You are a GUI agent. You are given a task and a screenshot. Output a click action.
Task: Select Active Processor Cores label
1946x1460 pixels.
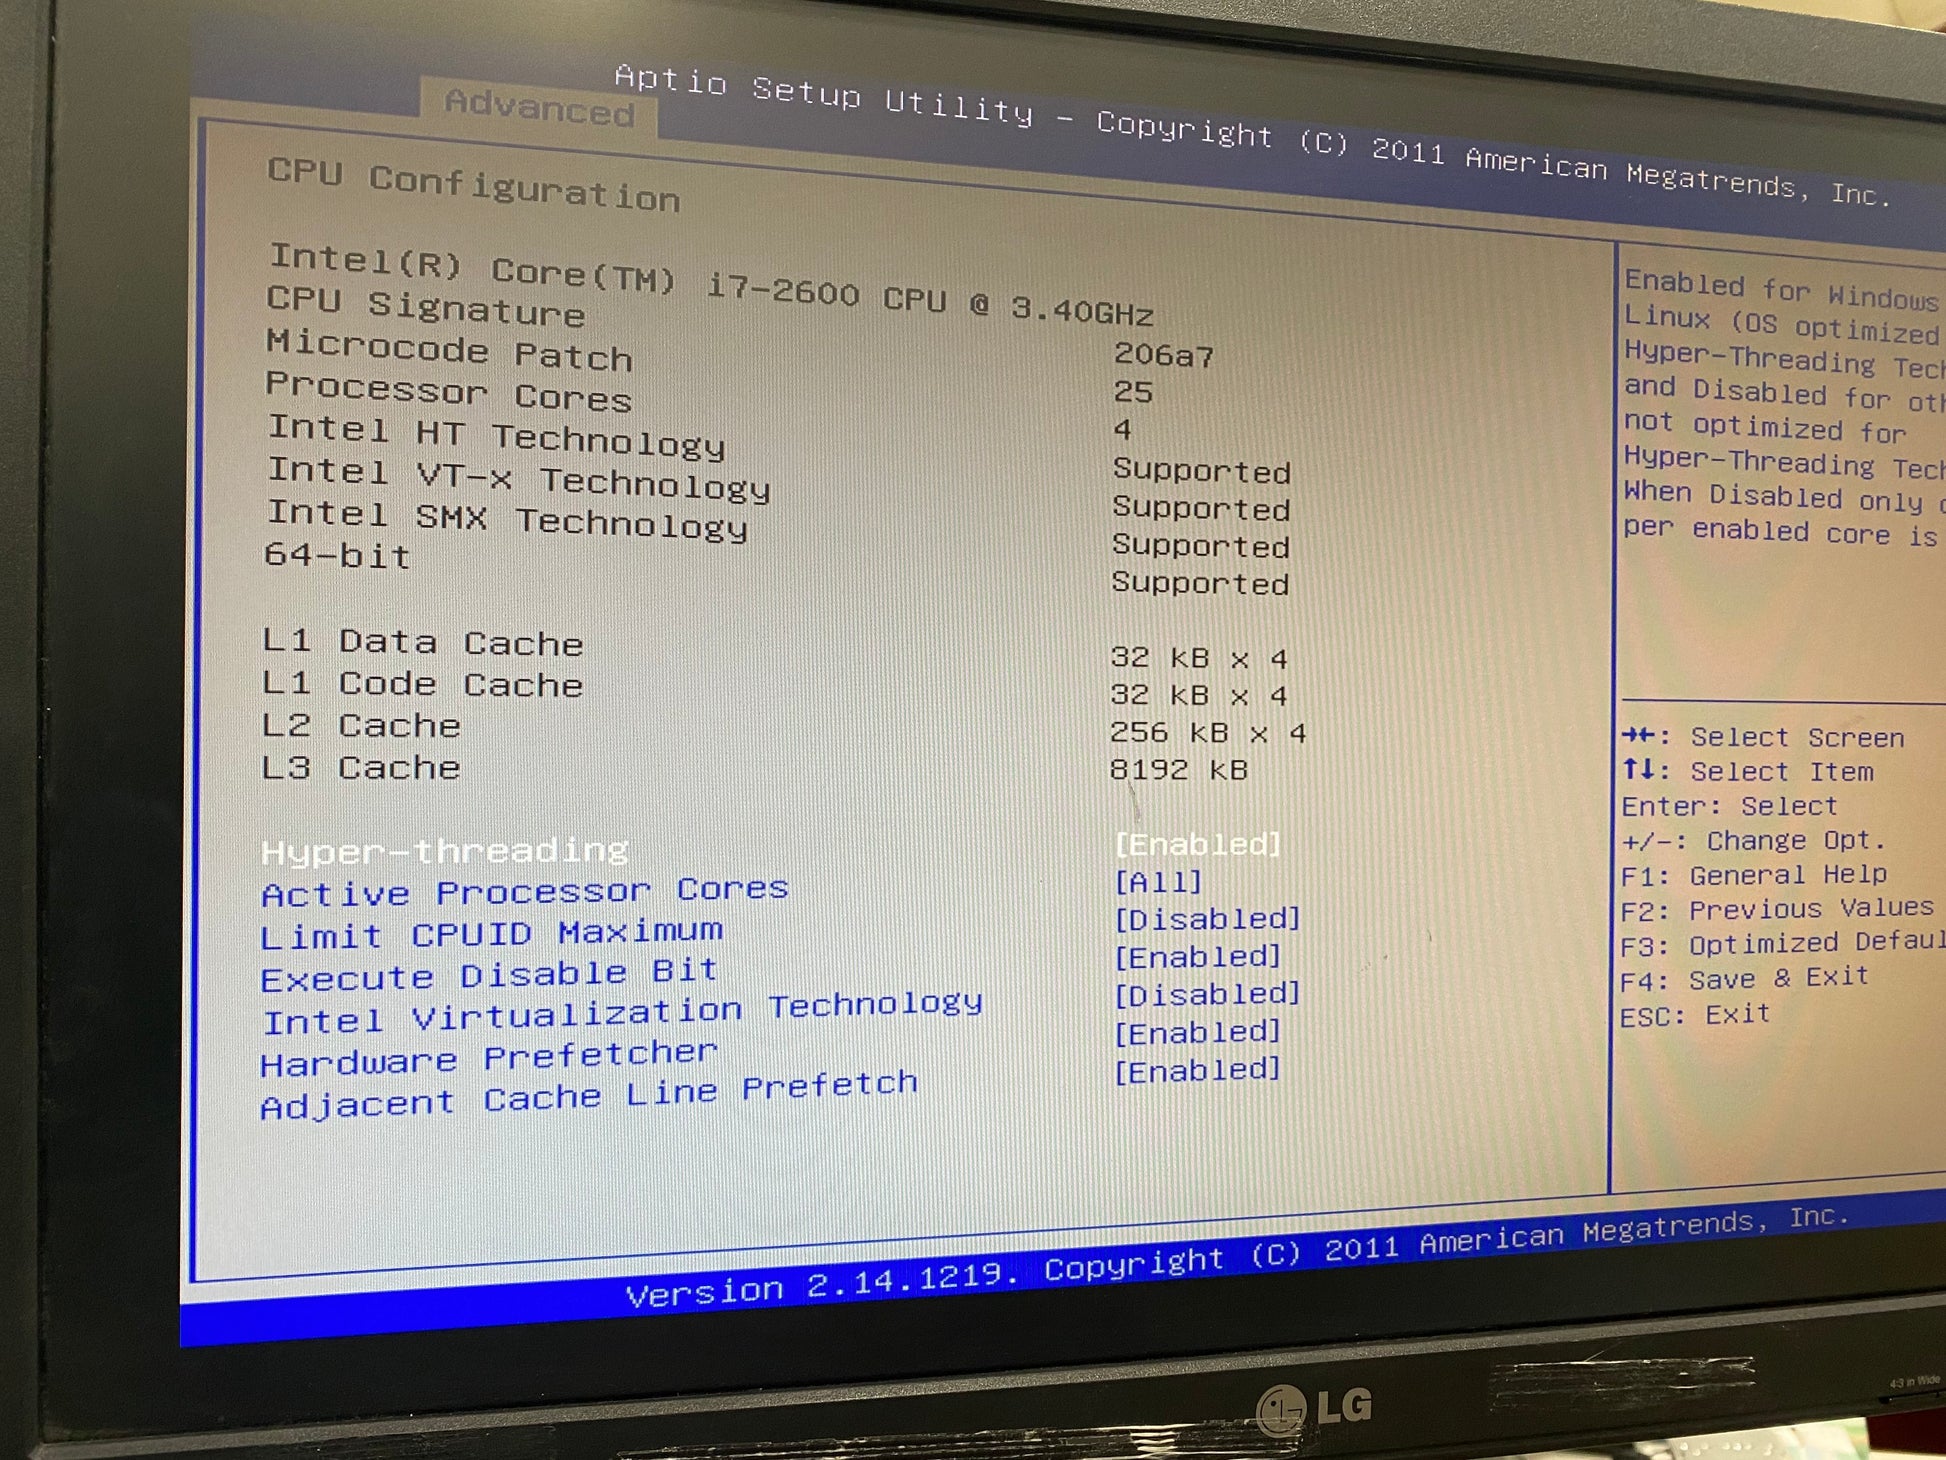(x=524, y=891)
